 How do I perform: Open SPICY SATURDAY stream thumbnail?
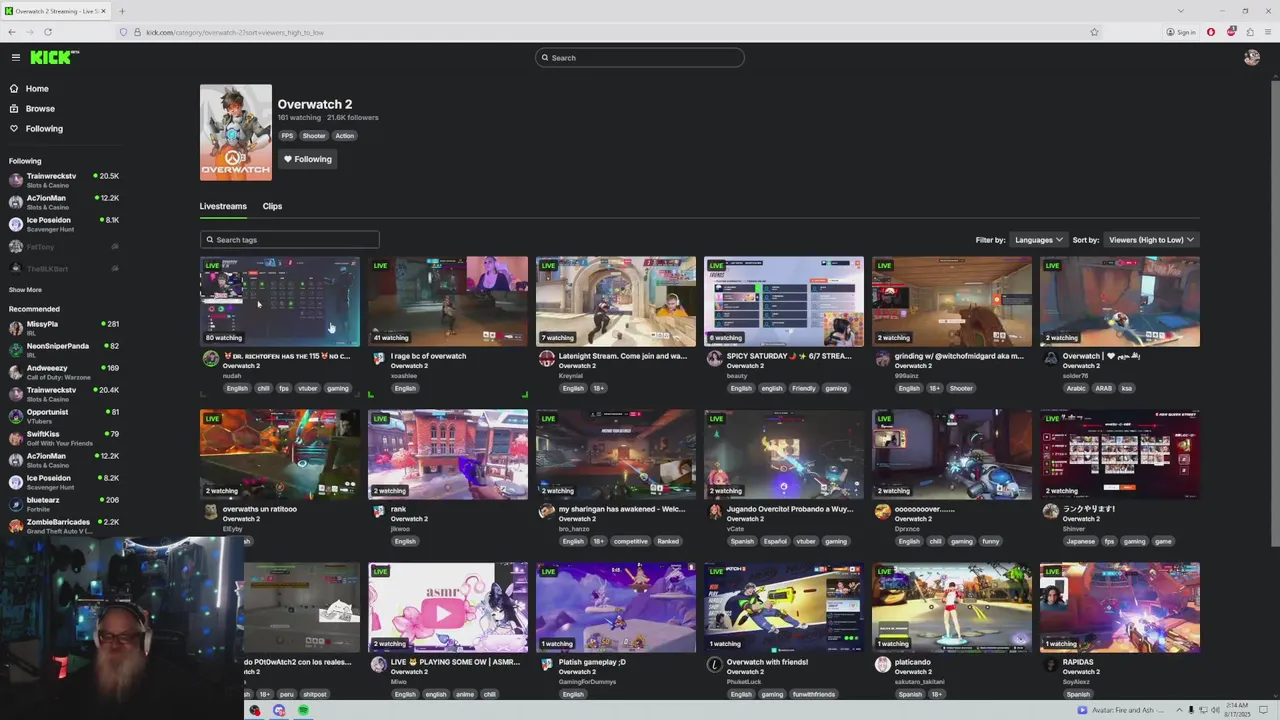click(x=784, y=301)
